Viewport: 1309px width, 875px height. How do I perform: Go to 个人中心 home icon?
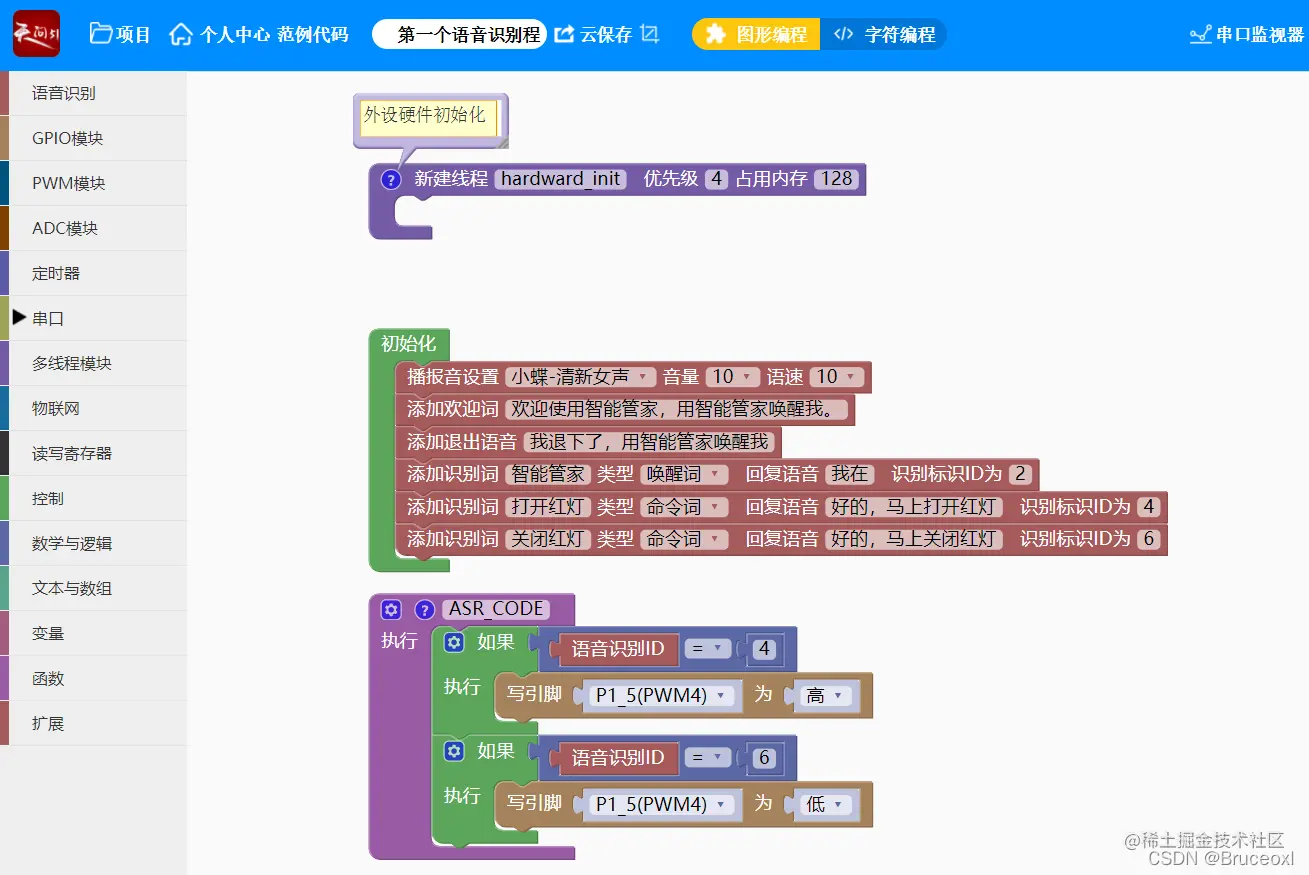click(x=181, y=34)
